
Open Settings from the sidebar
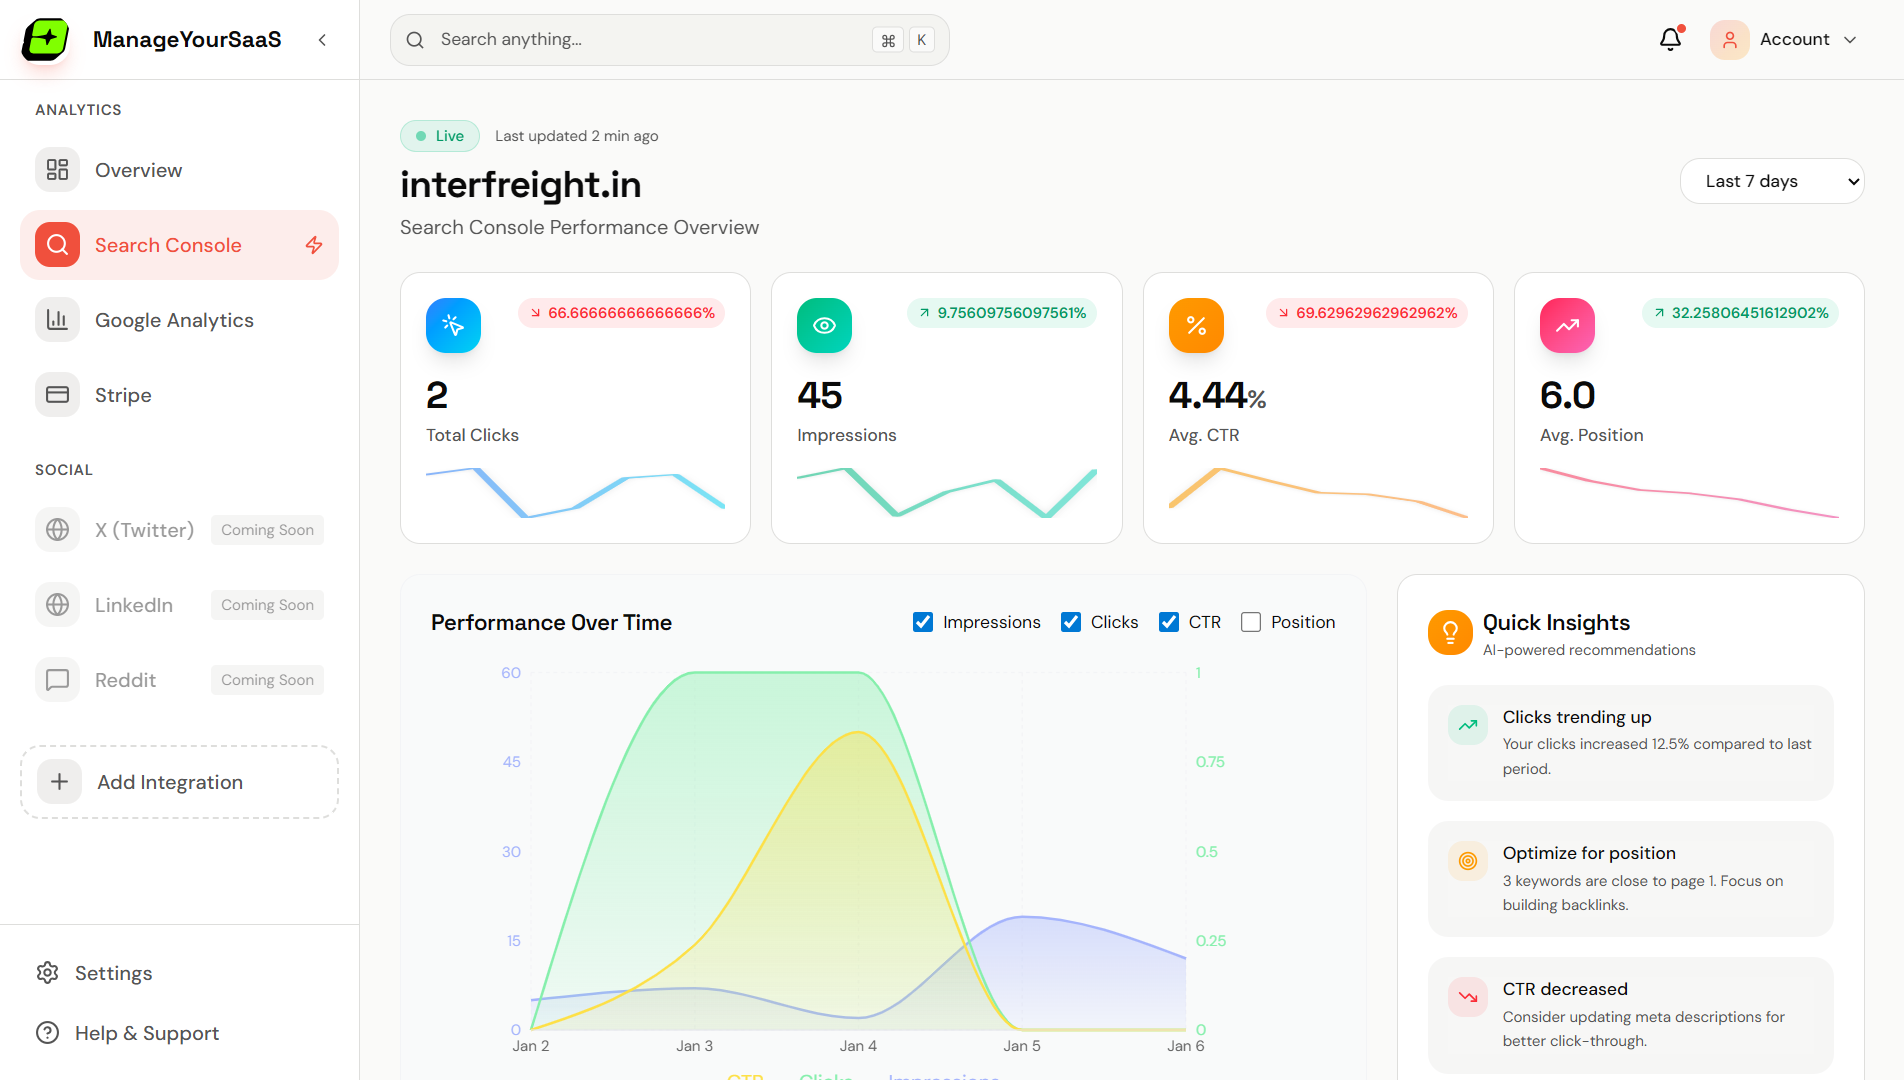tap(113, 972)
